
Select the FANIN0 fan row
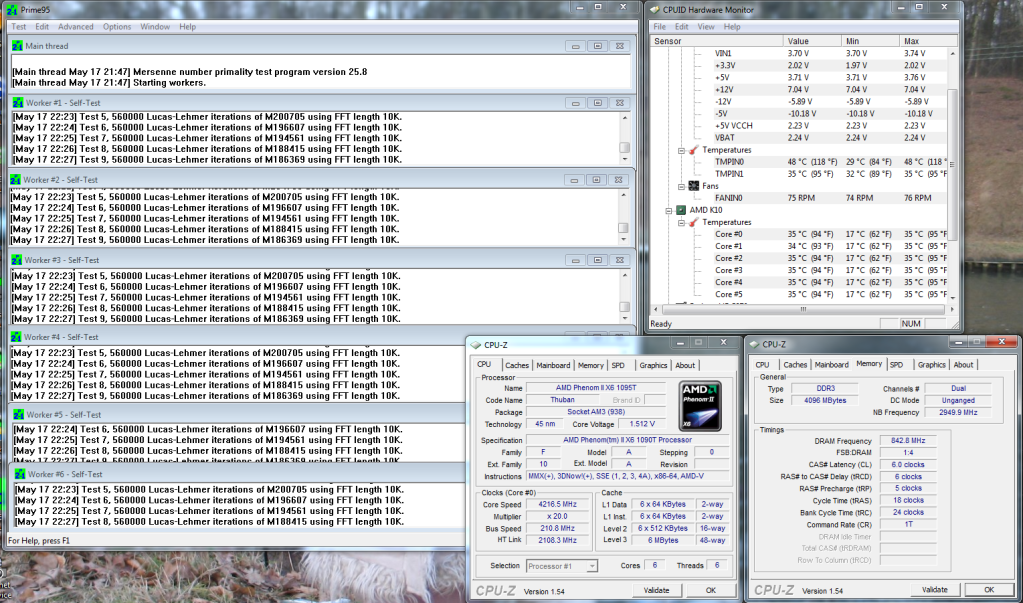[x=799, y=198]
